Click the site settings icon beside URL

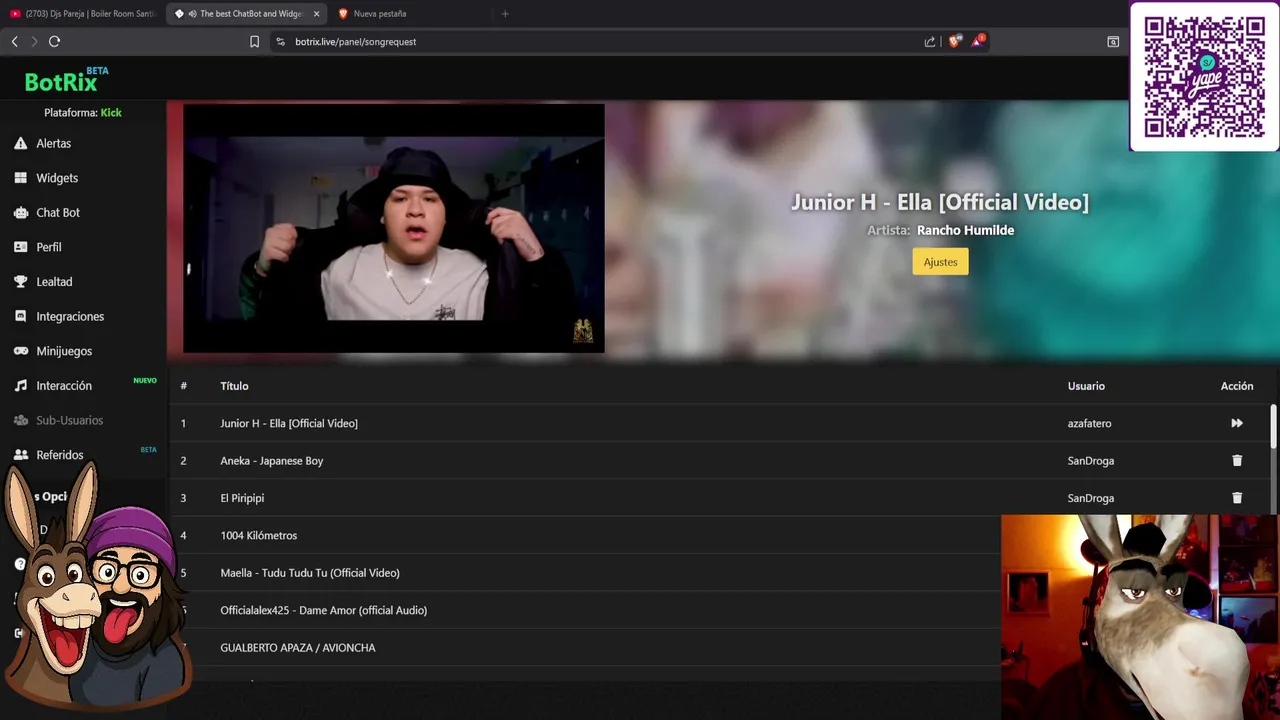click(280, 41)
